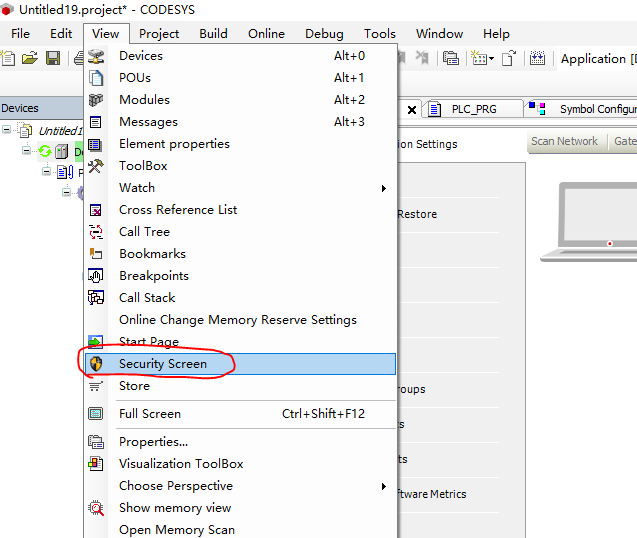Select Messages menu entry text
This screenshot has height=538, width=637.
coord(148,122)
